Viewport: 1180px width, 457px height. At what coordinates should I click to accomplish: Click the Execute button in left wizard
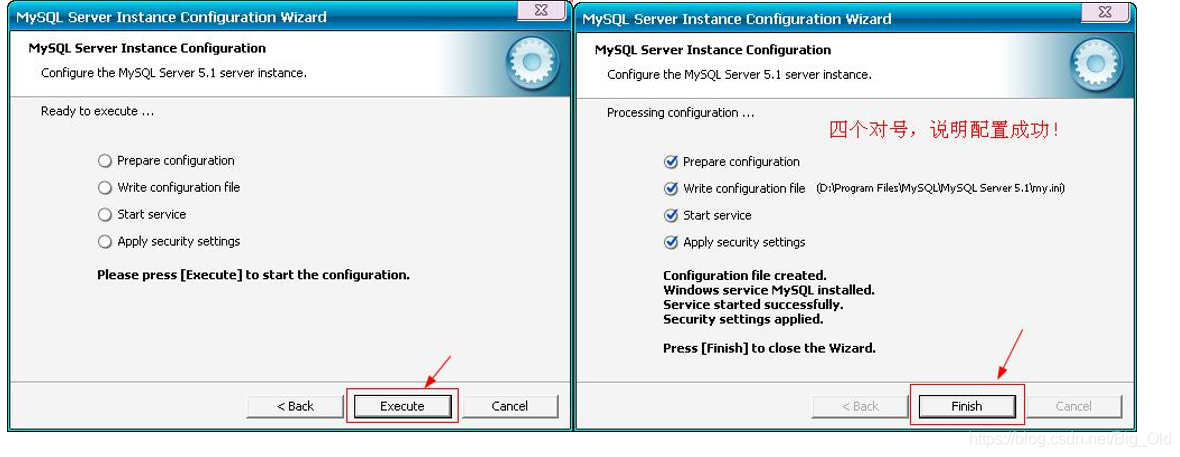pyautogui.click(x=402, y=406)
